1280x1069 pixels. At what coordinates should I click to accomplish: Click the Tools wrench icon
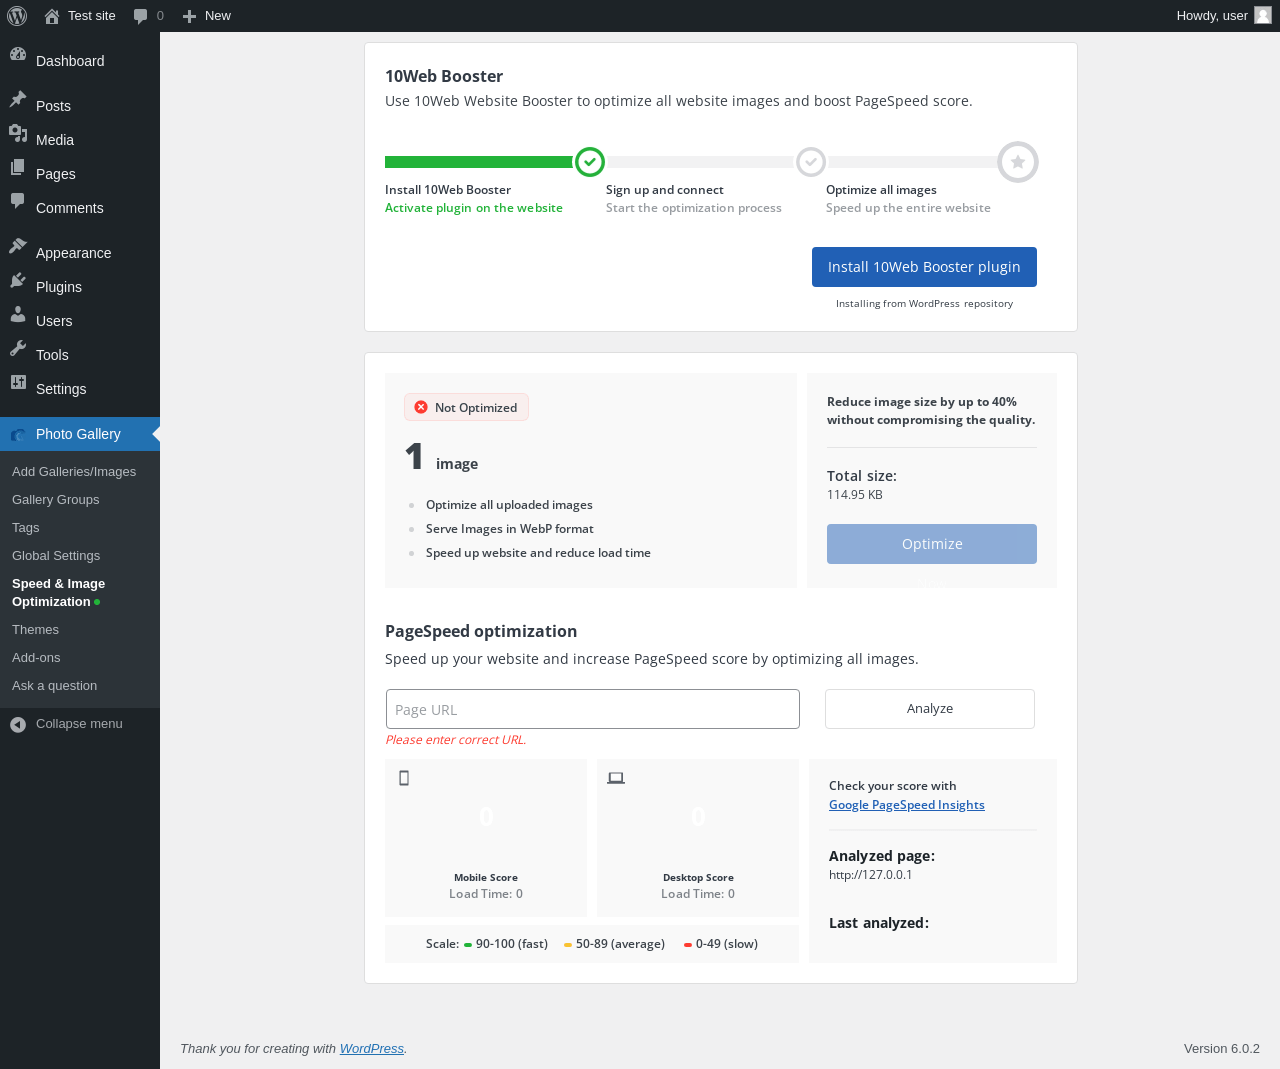click(x=18, y=348)
